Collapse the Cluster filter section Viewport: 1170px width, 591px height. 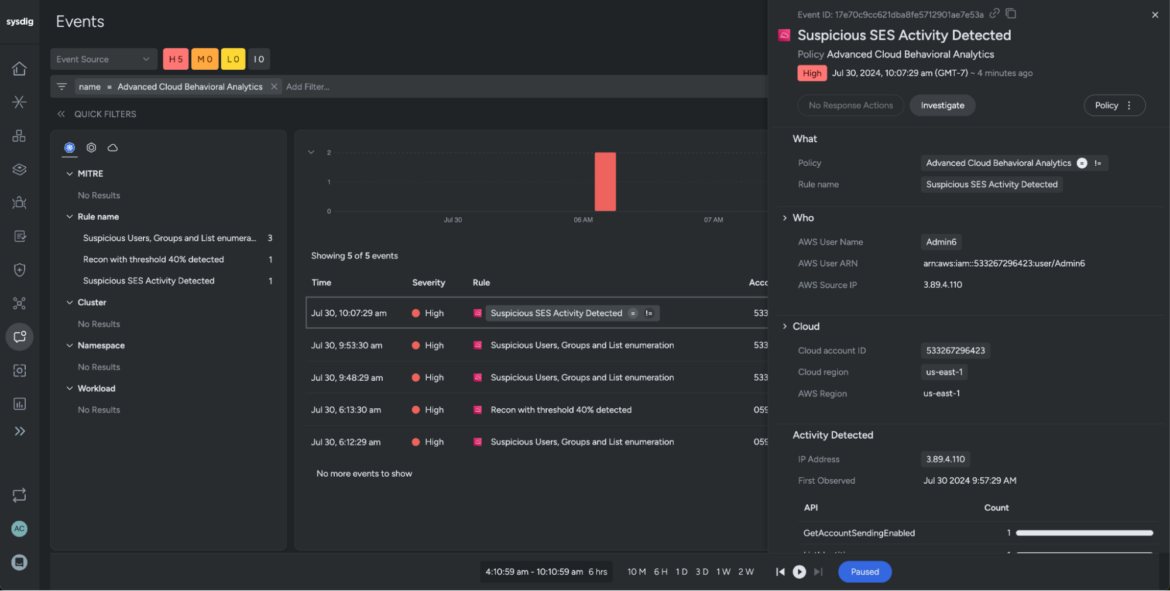click(x=70, y=302)
